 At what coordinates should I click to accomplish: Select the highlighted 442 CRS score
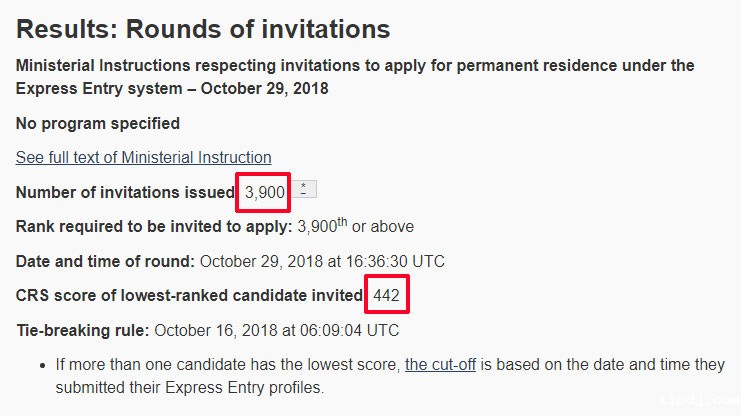point(388,296)
